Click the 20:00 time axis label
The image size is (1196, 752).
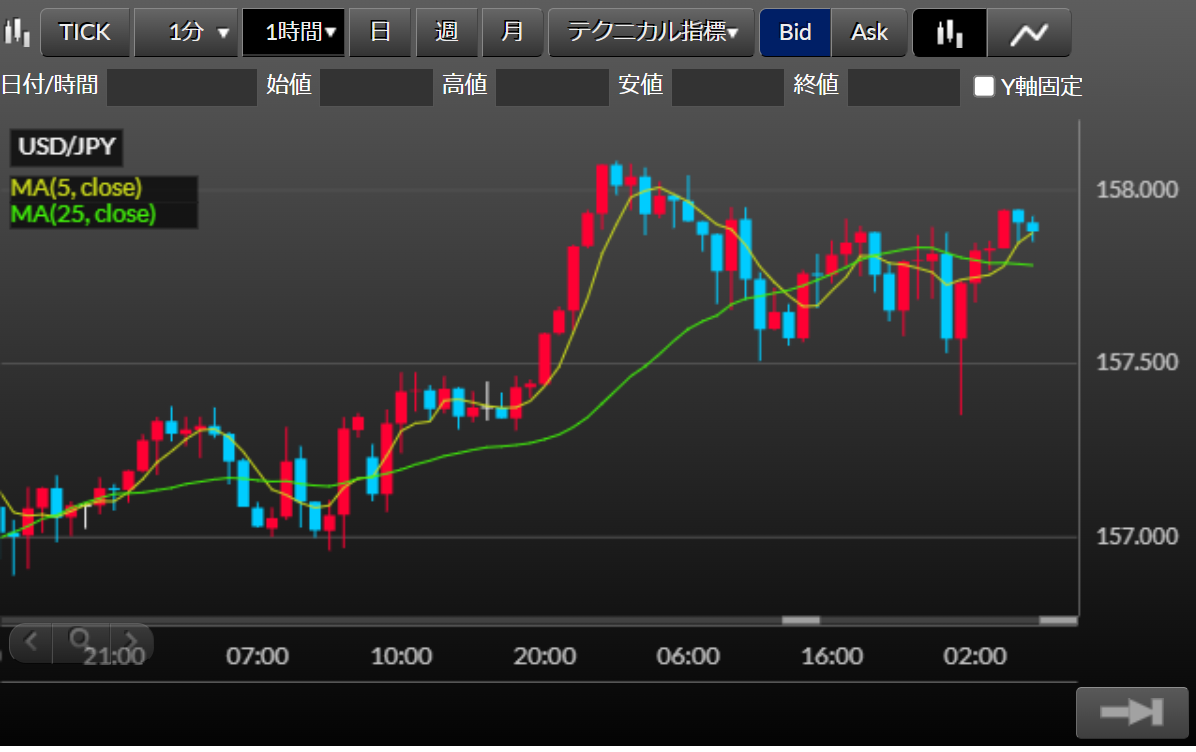[x=545, y=656]
